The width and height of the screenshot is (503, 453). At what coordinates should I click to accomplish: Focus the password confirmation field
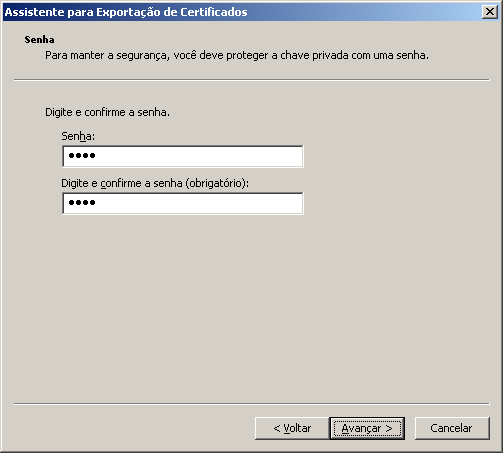[x=183, y=203]
